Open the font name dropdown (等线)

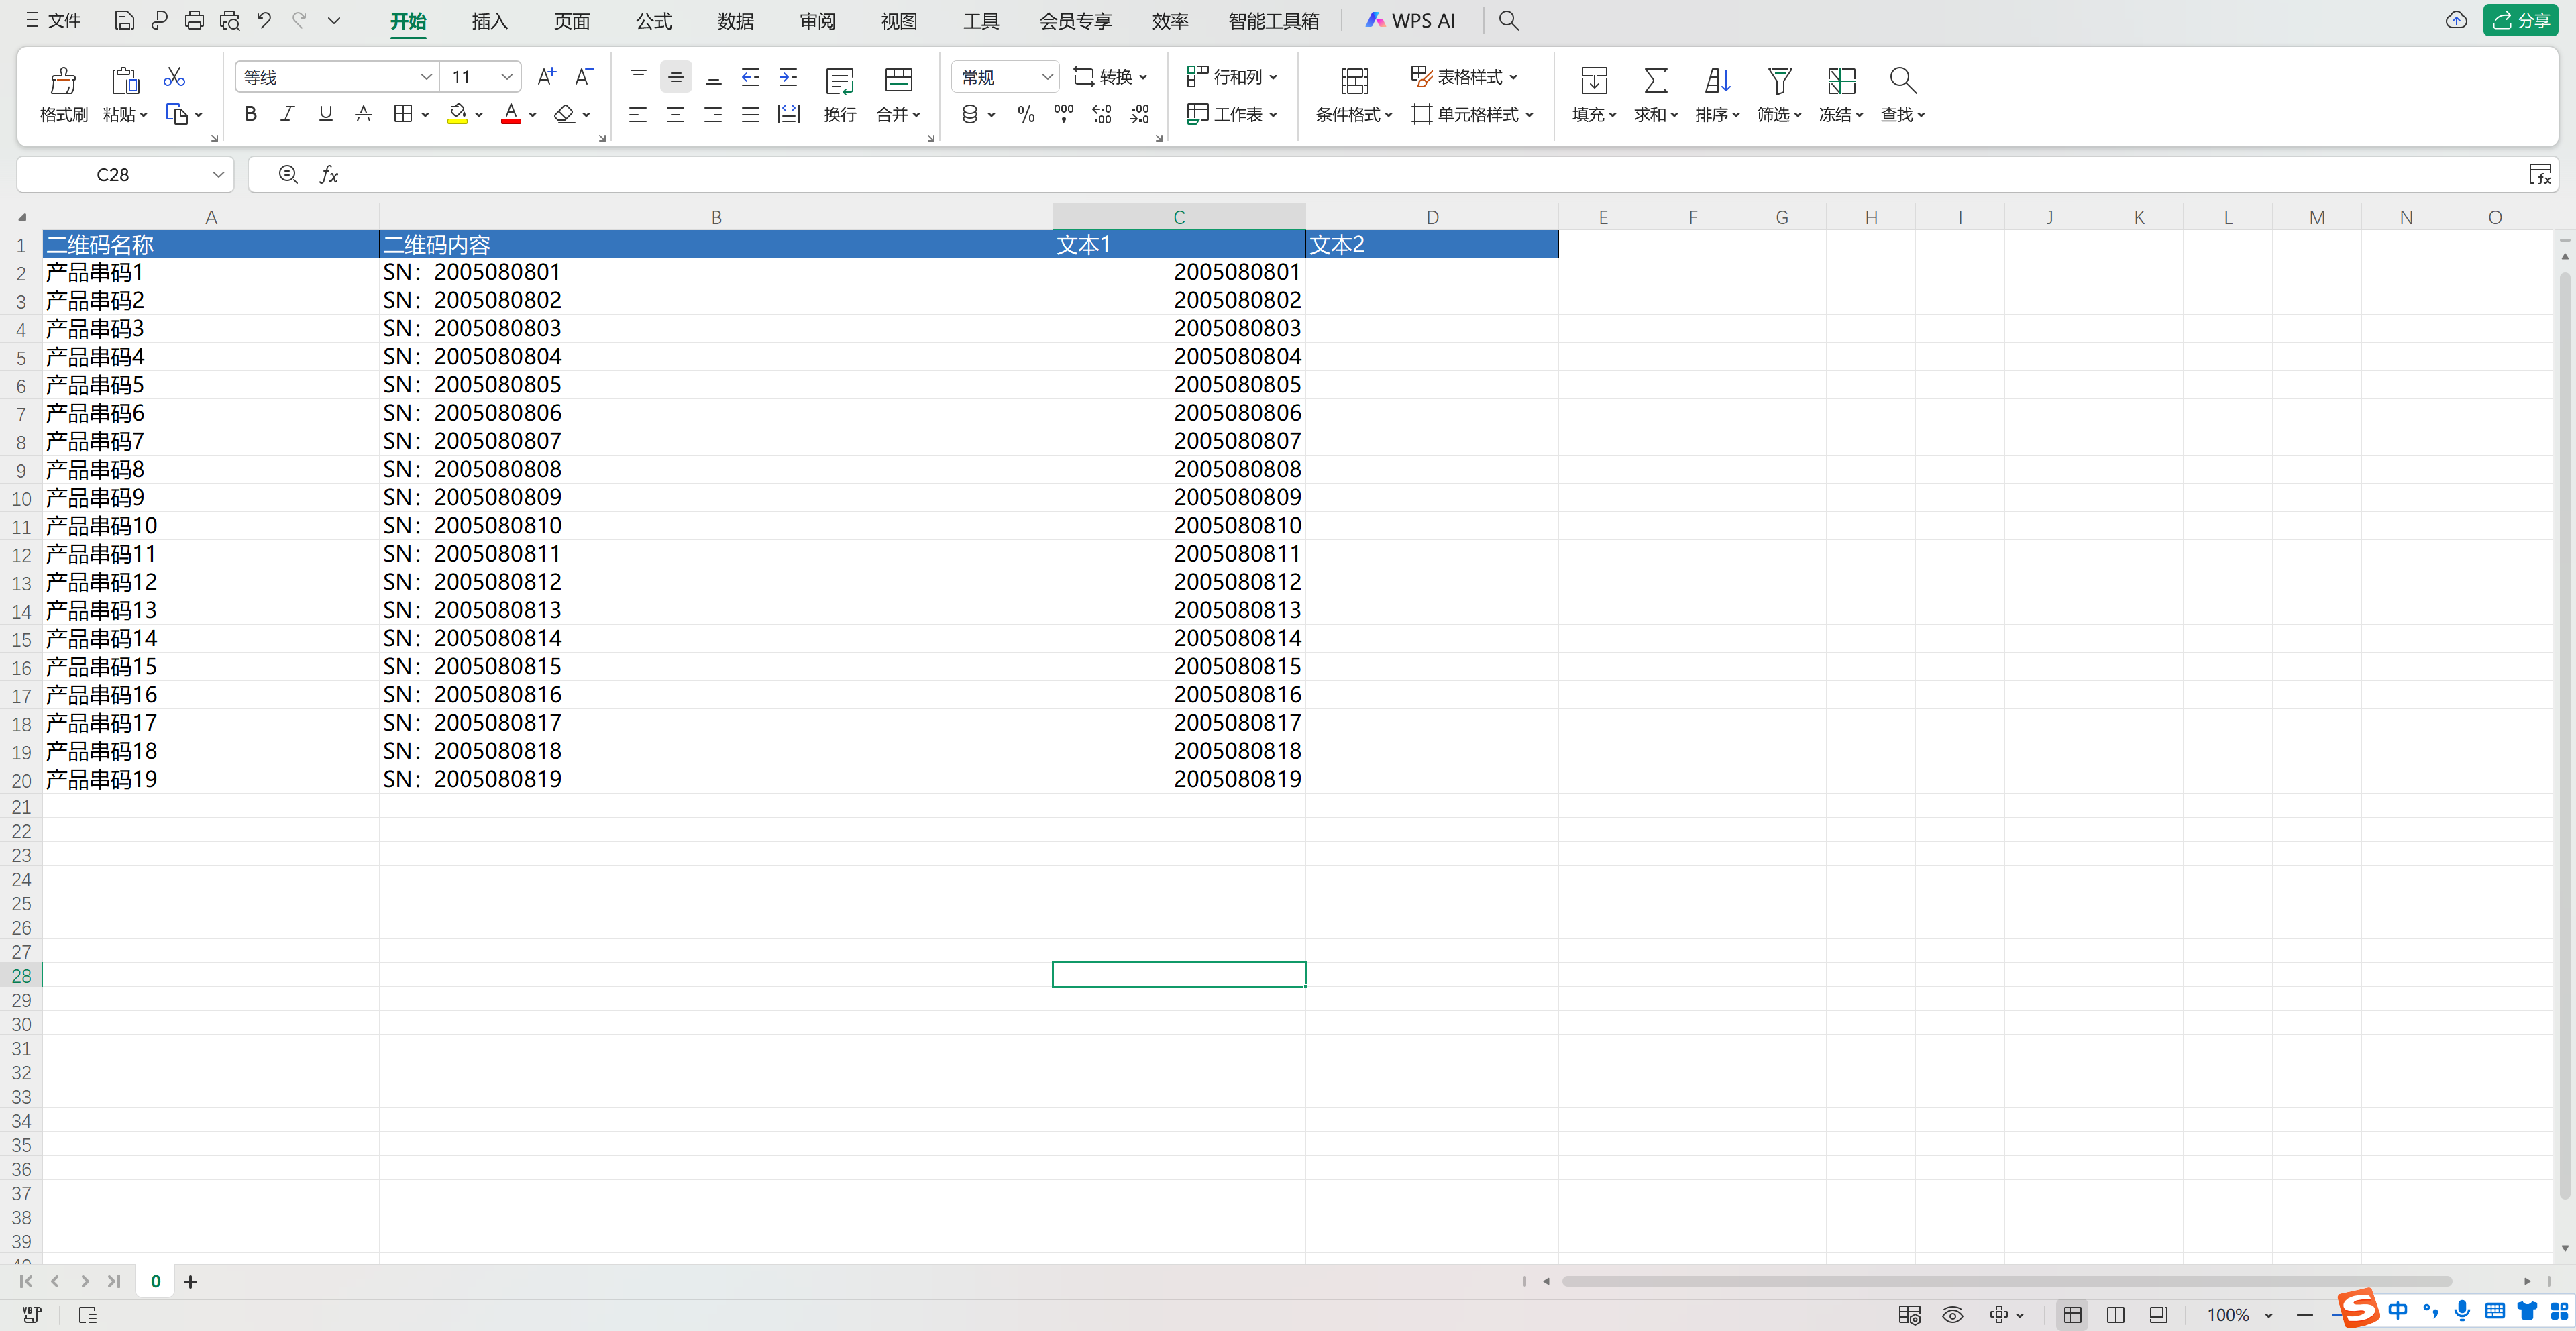[426, 77]
